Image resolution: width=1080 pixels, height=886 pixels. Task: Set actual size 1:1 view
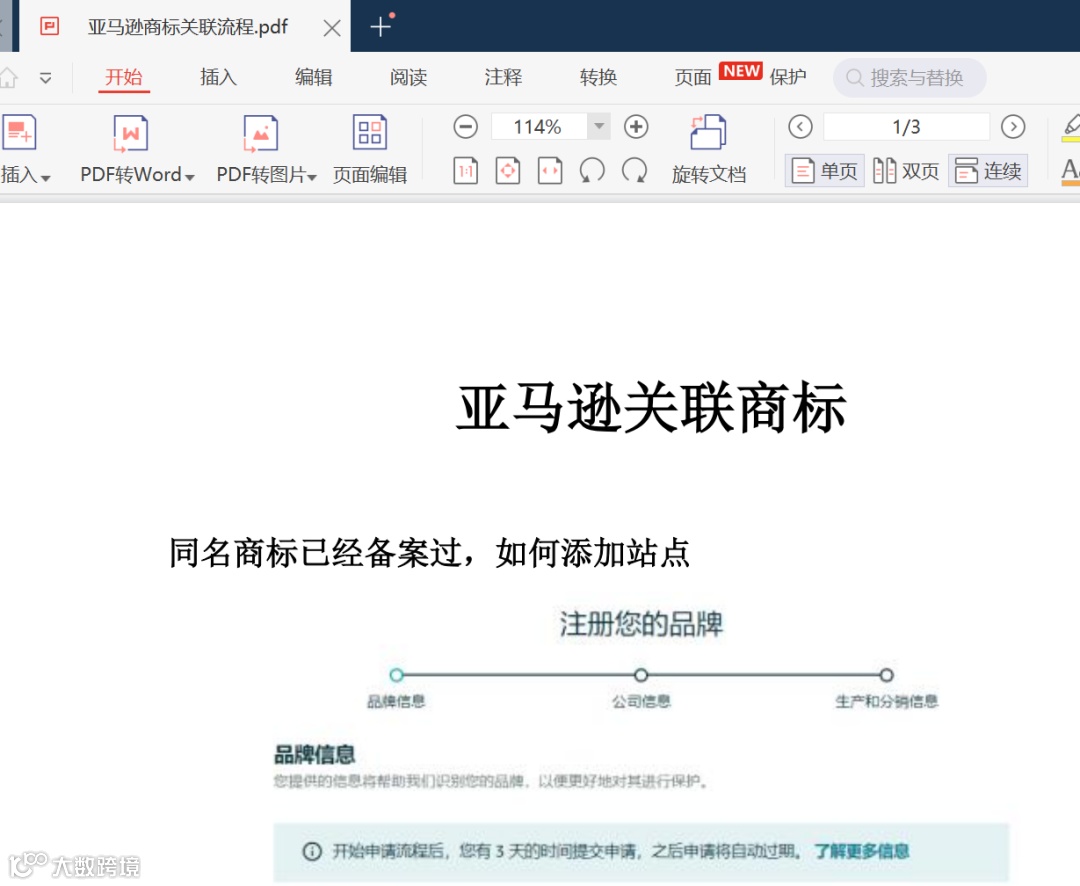[x=466, y=171]
